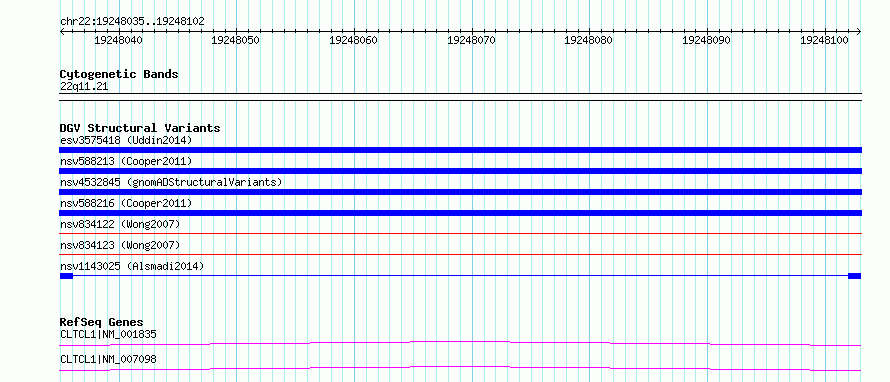This screenshot has height=382, width=890.
Task: Open the nsv834123 (Wong2007) variant label
Action: point(120,245)
